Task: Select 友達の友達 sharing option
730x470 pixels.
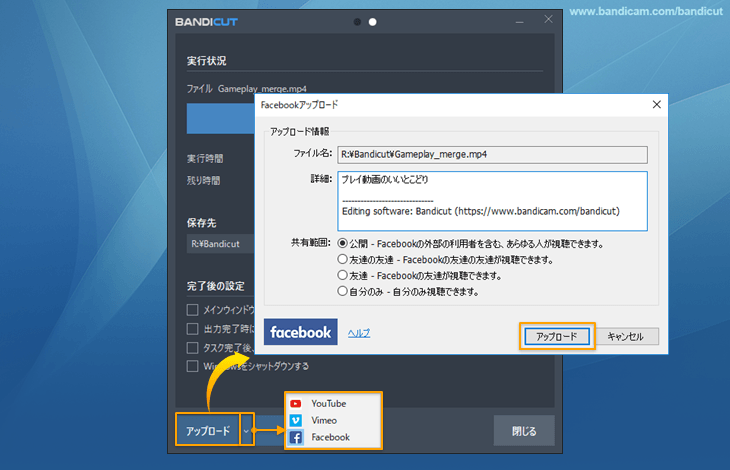Action: coord(343,259)
